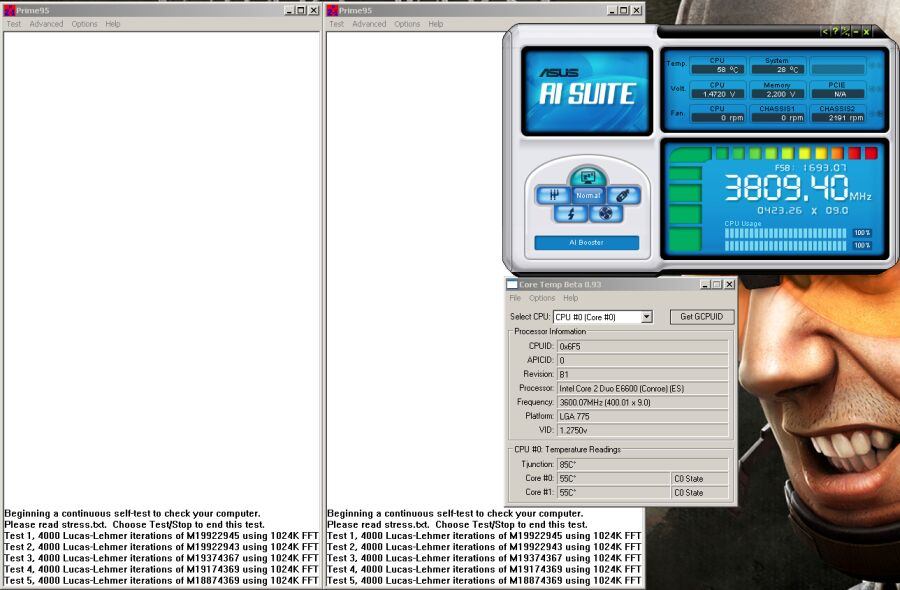Click the FSB 1693.07 readout
900x590 pixels.
810,168
